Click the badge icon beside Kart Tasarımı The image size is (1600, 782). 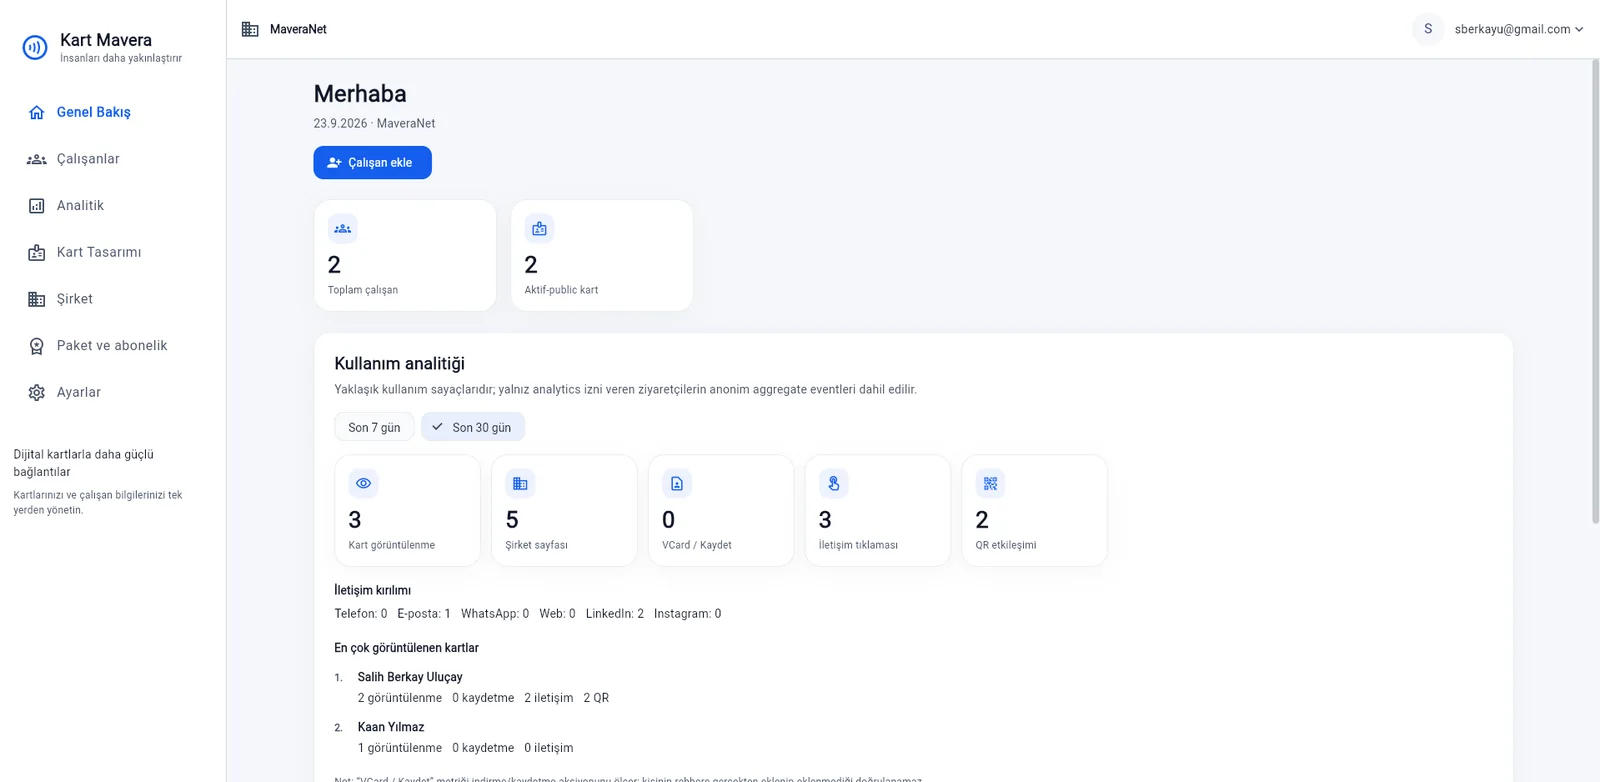37,252
